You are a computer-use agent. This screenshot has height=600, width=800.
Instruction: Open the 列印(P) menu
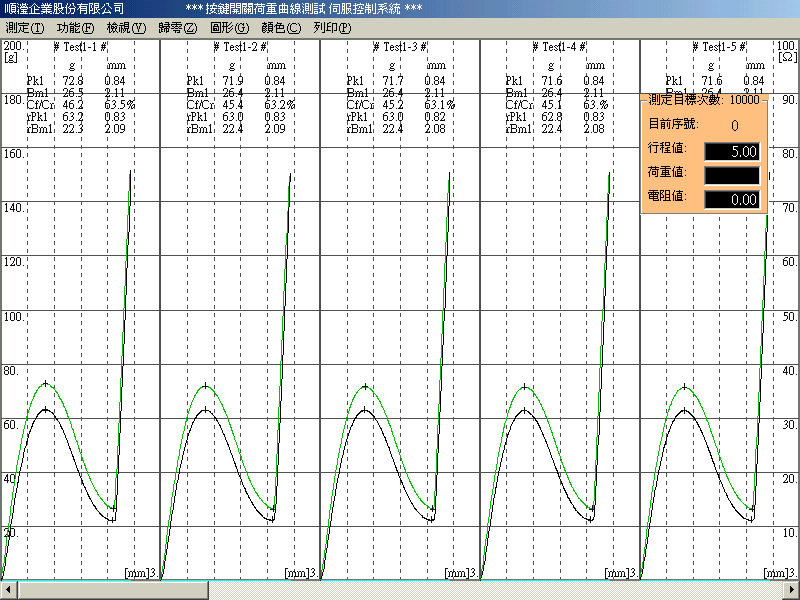[332, 28]
